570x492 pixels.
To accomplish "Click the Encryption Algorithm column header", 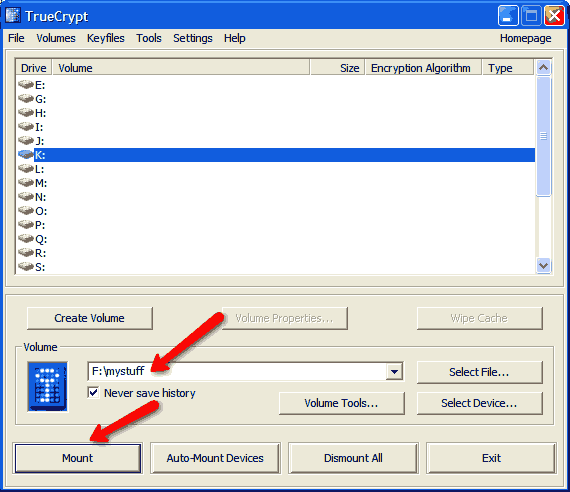I will (x=423, y=68).
